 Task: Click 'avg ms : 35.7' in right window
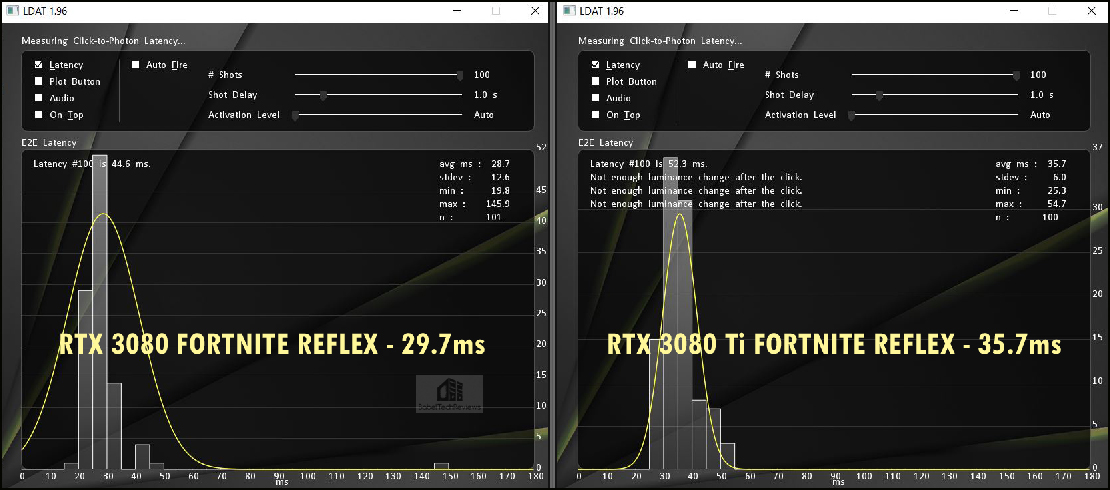(x=1031, y=163)
